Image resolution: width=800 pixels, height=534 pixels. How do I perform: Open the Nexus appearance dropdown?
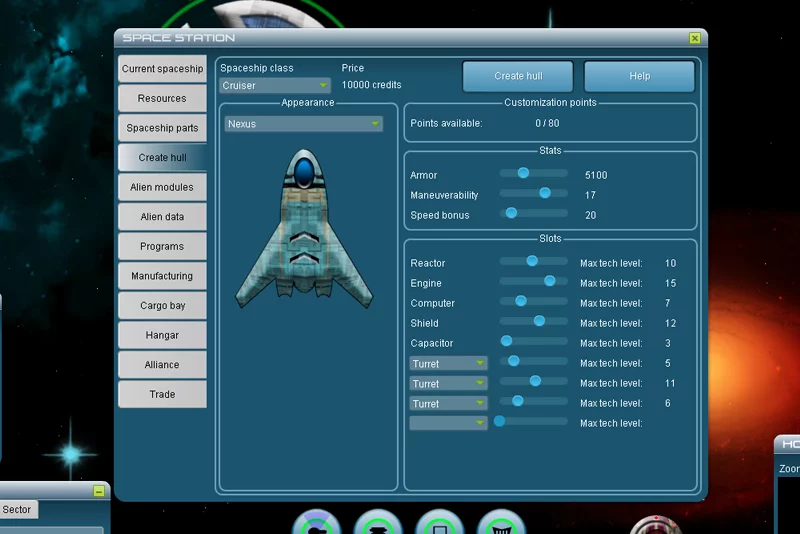[304, 123]
